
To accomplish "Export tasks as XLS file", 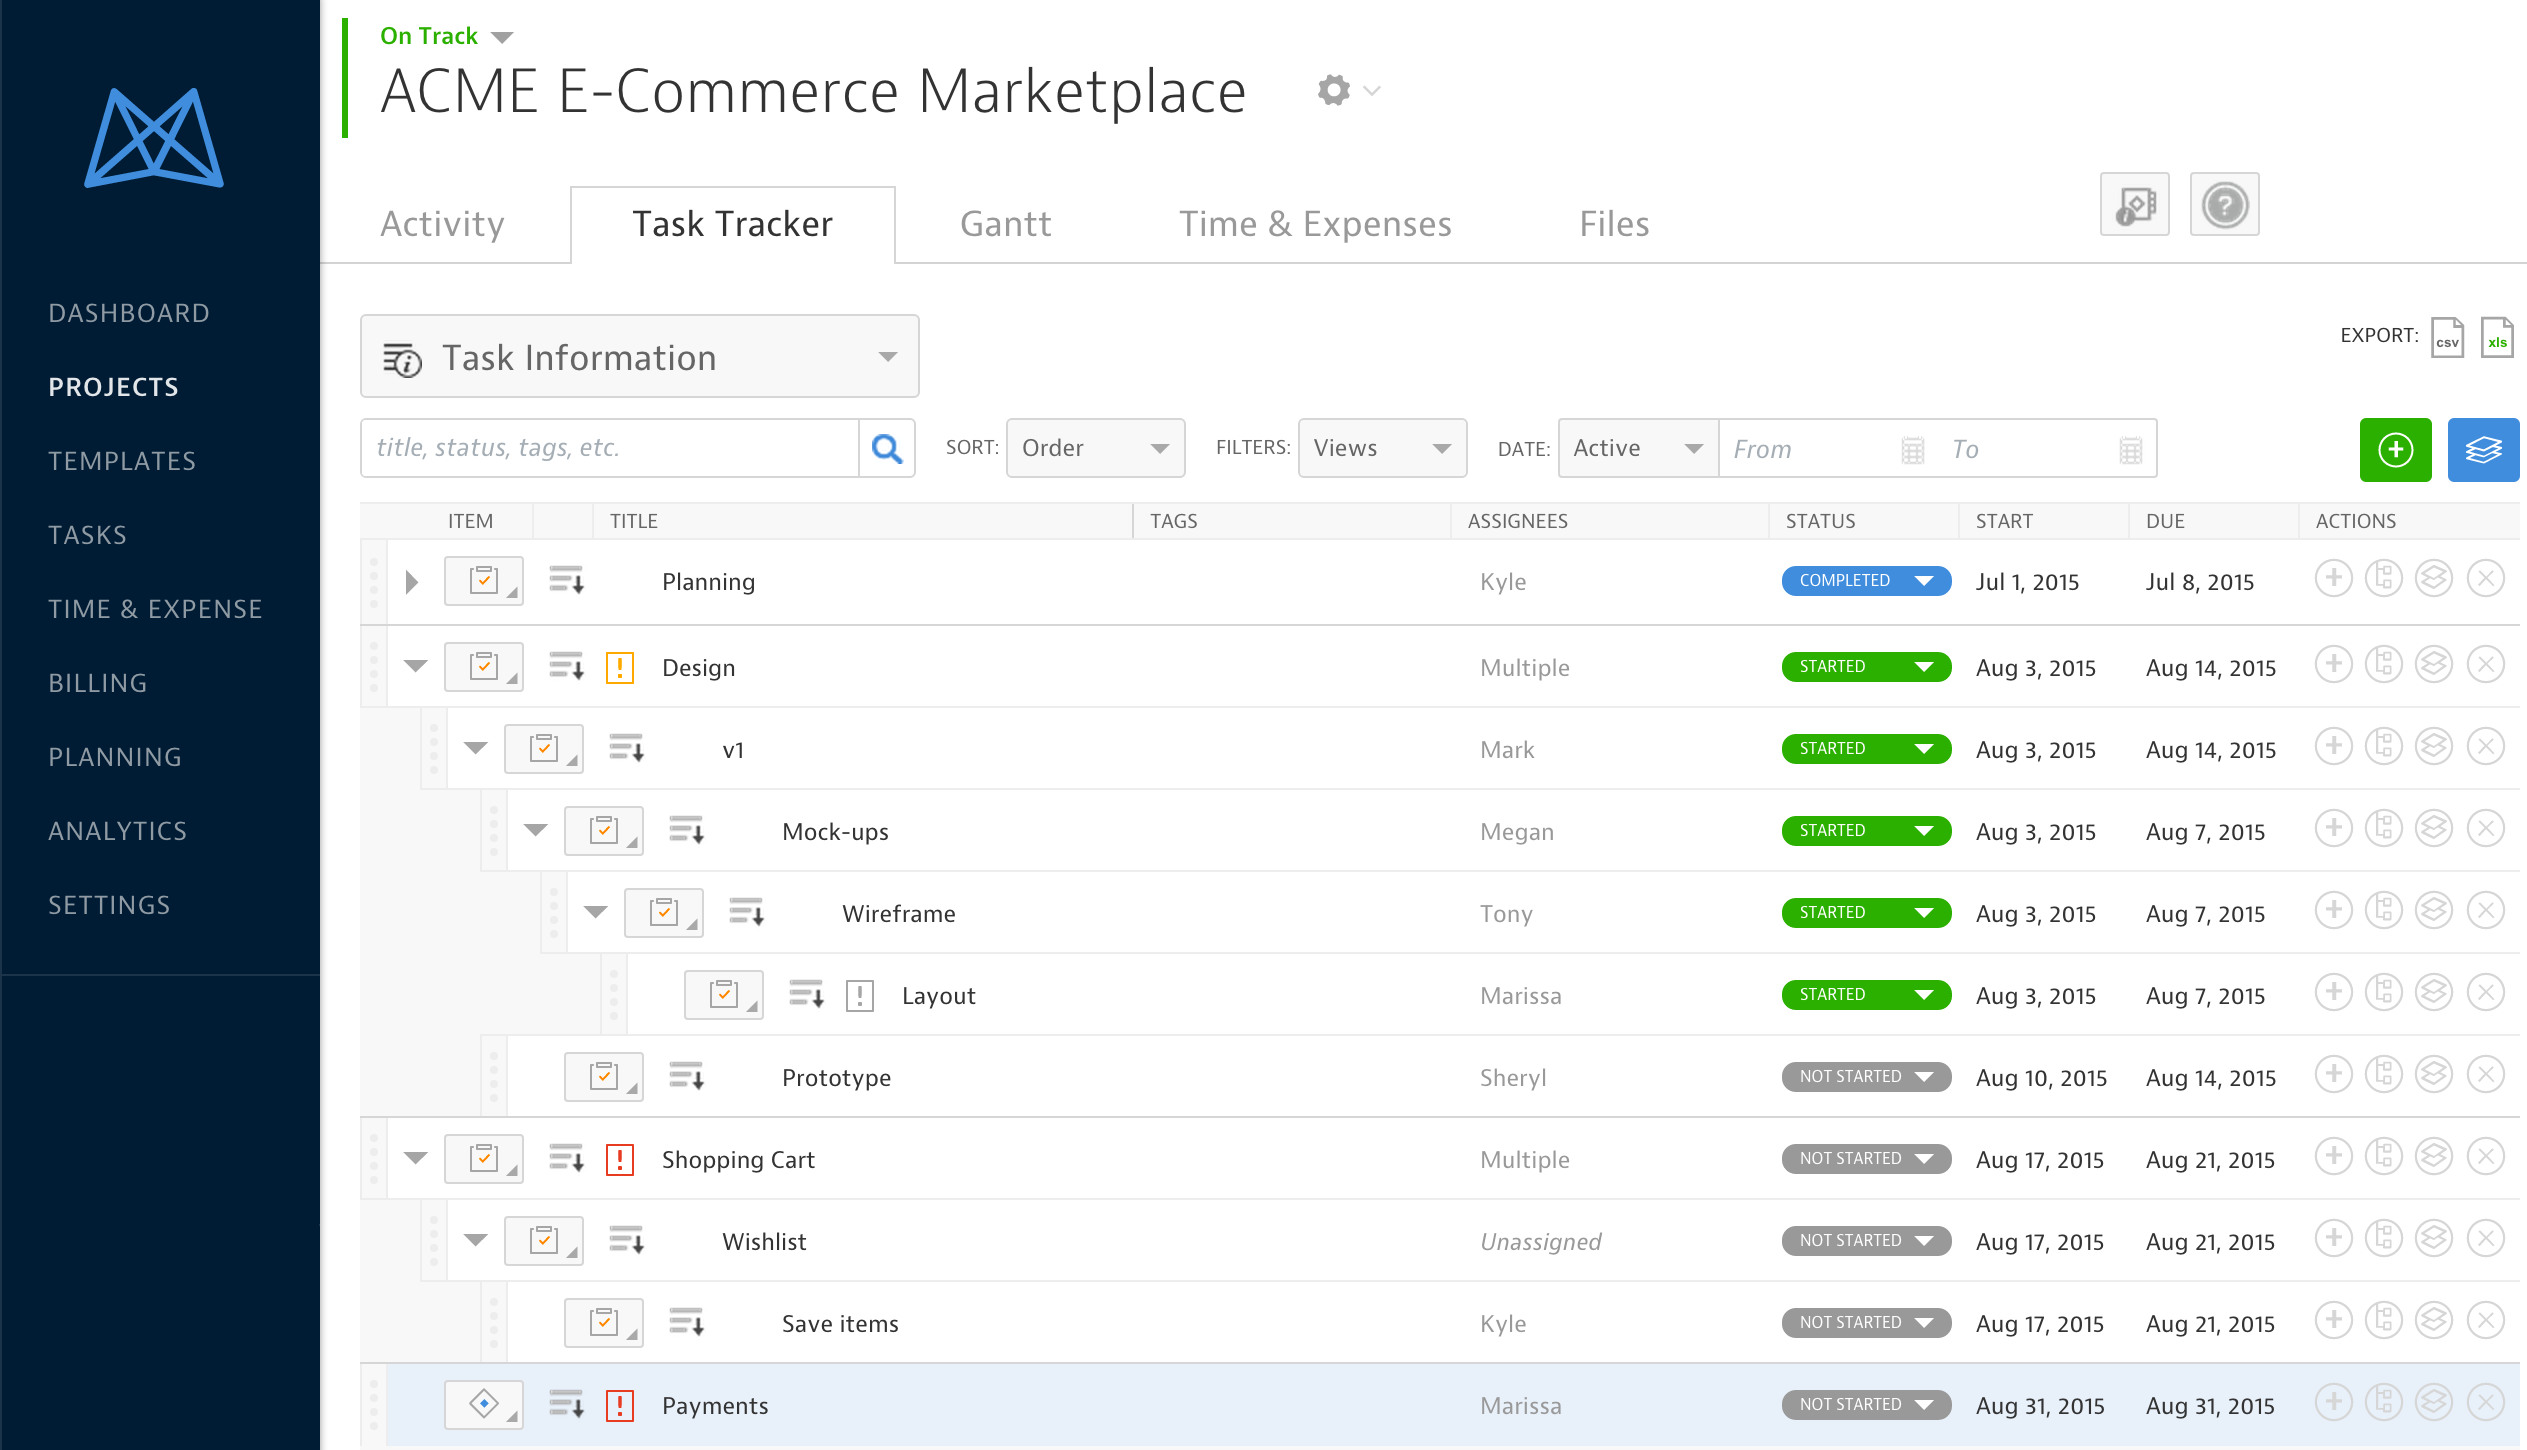I will click(x=2497, y=337).
